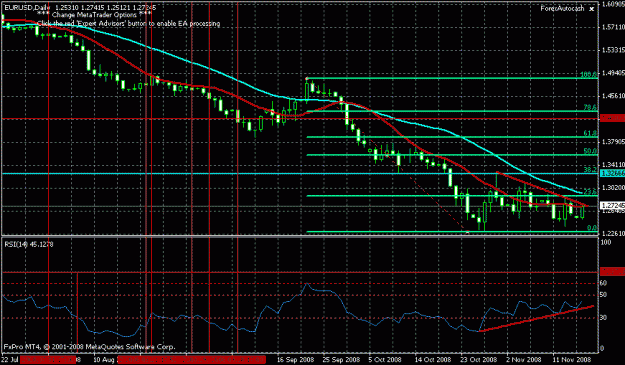Click the 1.34110 price scale label
The width and height of the screenshot is (625, 365).
(x=613, y=165)
